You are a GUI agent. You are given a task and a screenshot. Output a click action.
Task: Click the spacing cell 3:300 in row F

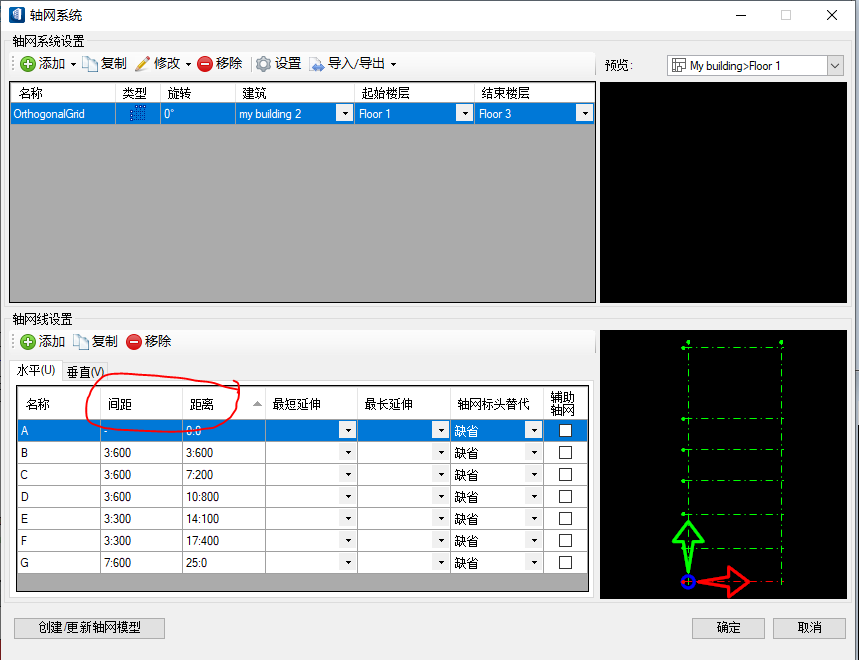pyautogui.click(x=141, y=541)
